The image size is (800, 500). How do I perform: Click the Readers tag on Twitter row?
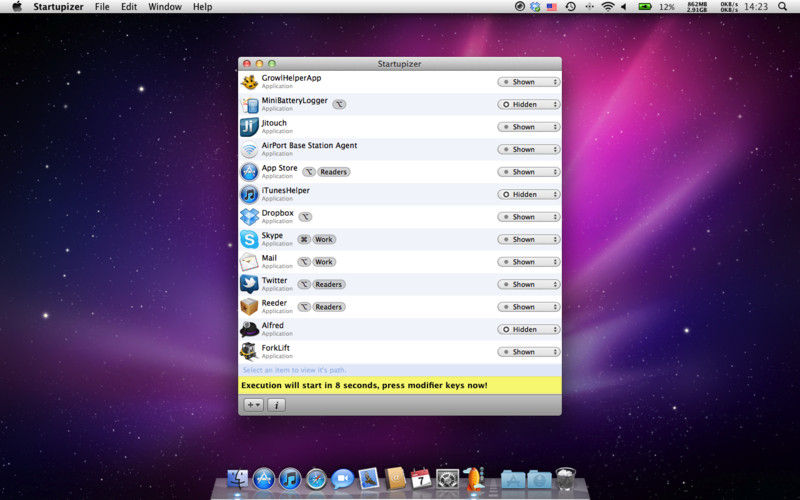click(329, 284)
